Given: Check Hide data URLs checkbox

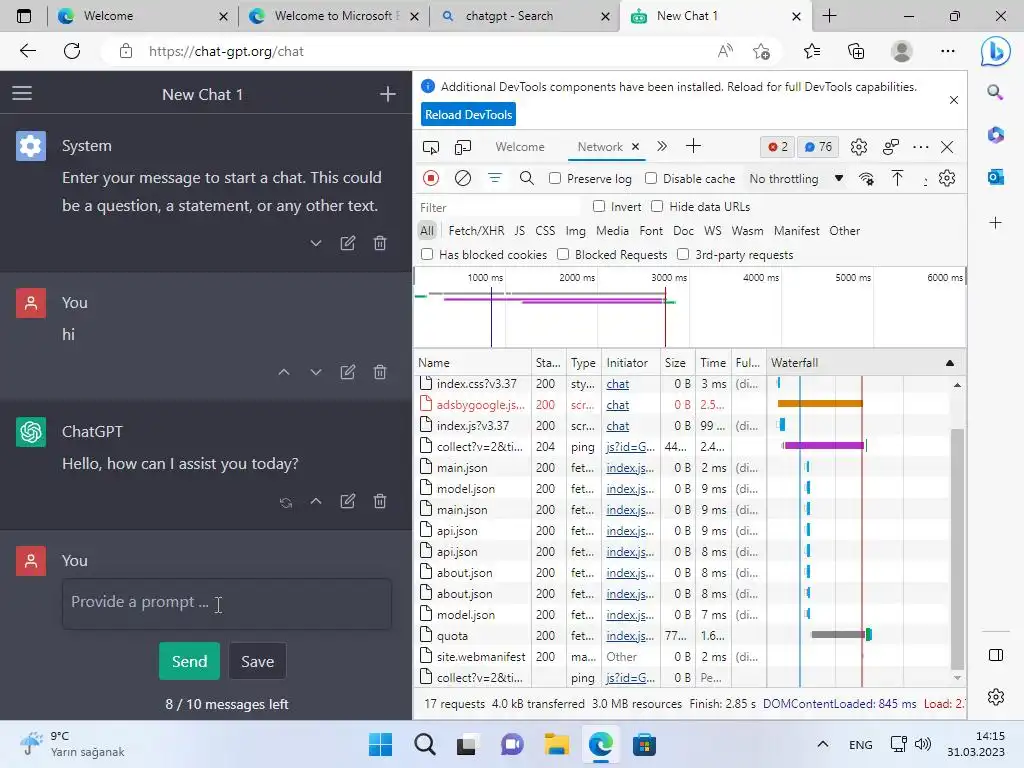Looking at the screenshot, I should (x=657, y=206).
